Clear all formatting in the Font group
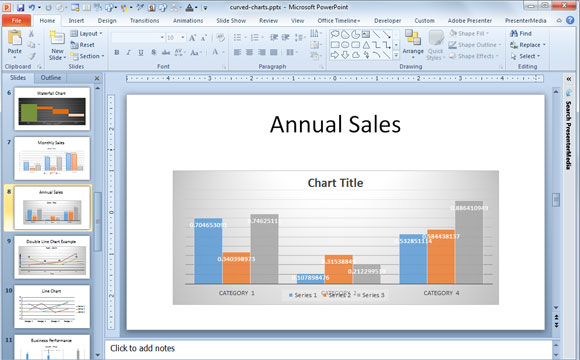580x360 pixels. click(x=220, y=37)
